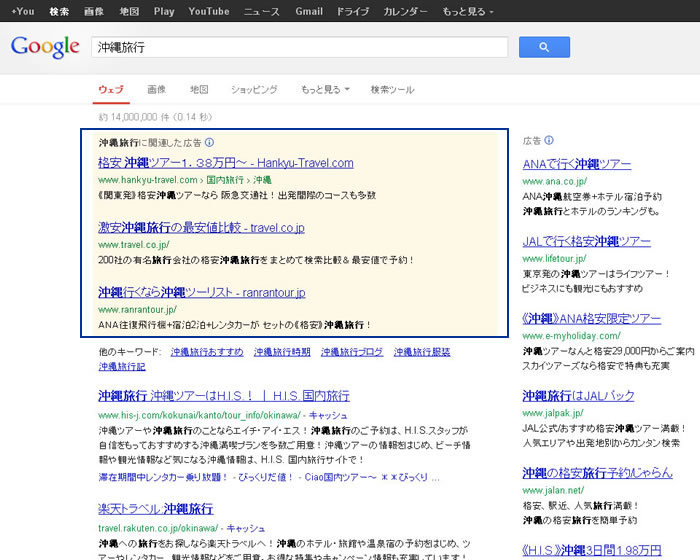The height and width of the screenshot is (560, 700).
Task: Open 沖縄の格安旅行予約じゃらん side ad
Action: [x=597, y=473]
